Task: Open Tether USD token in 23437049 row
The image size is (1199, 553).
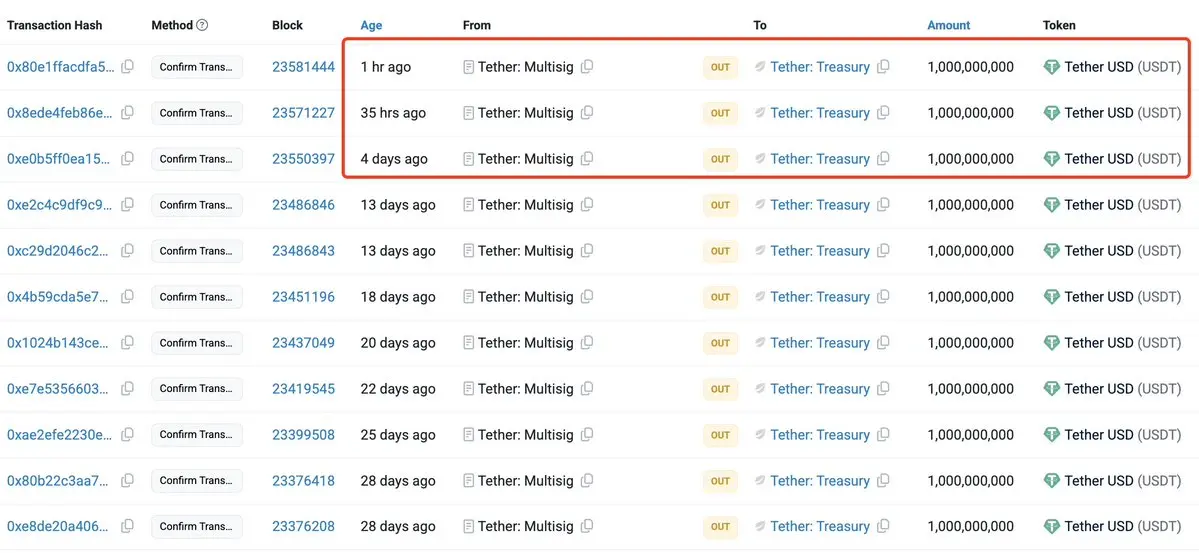Action: [x=1098, y=343]
